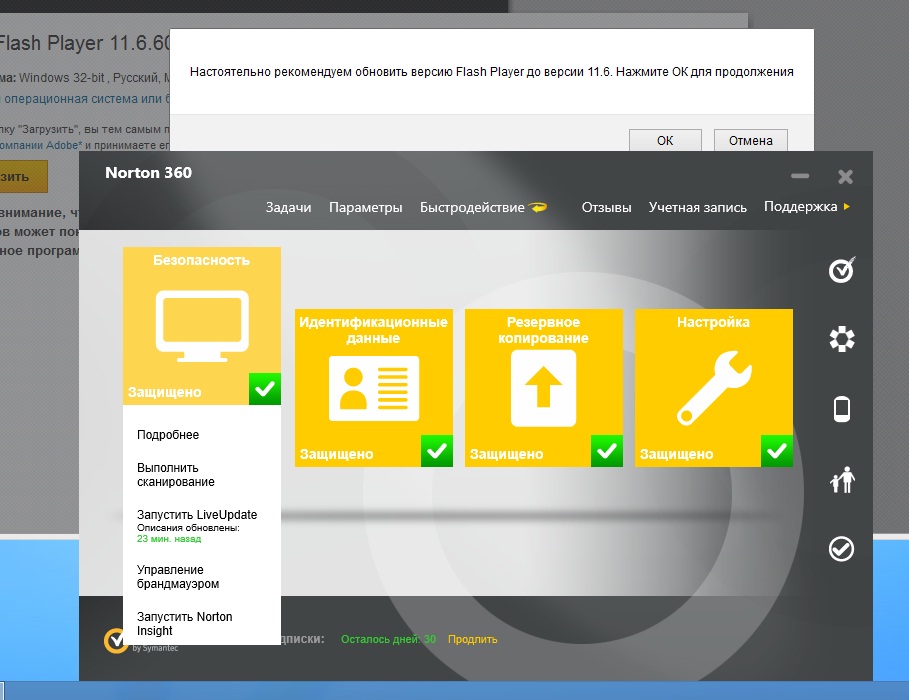Click Защищено status on Идентификационные данные tile
This screenshot has height=700, width=909.
pos(336,454)
